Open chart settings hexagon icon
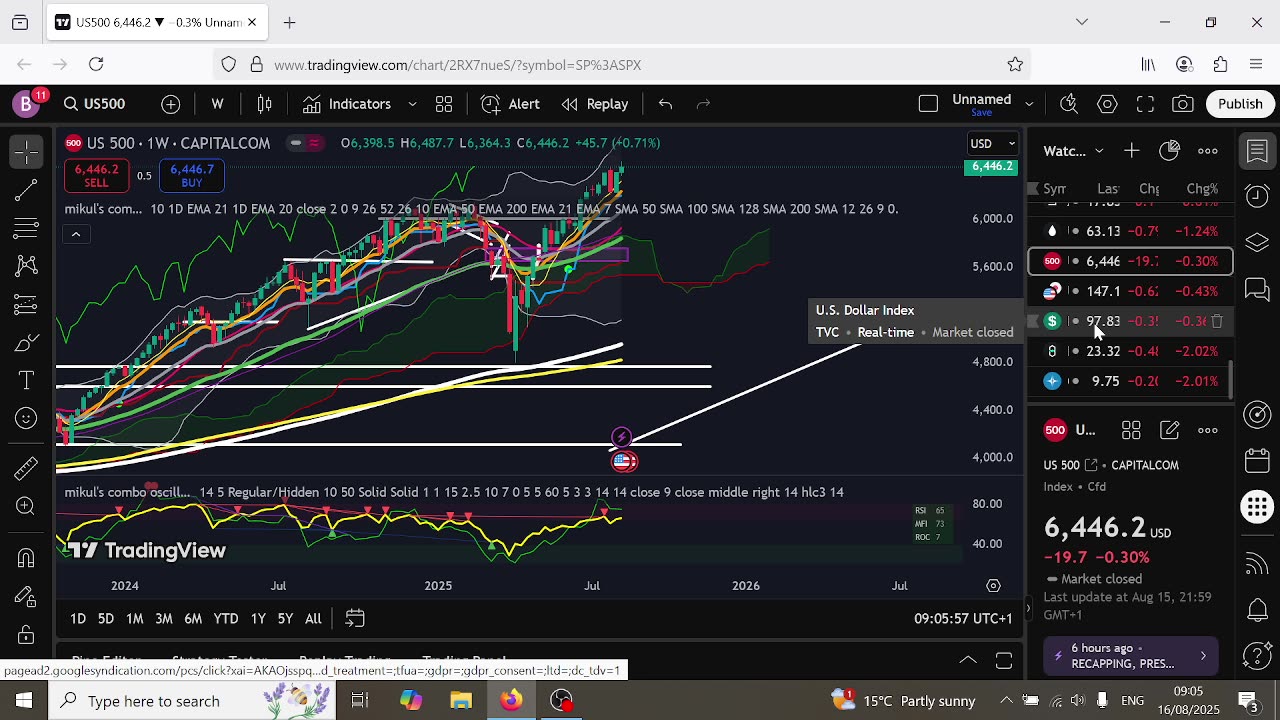This screenshot has width=1280, height=720. click(x=1107, y=104)
